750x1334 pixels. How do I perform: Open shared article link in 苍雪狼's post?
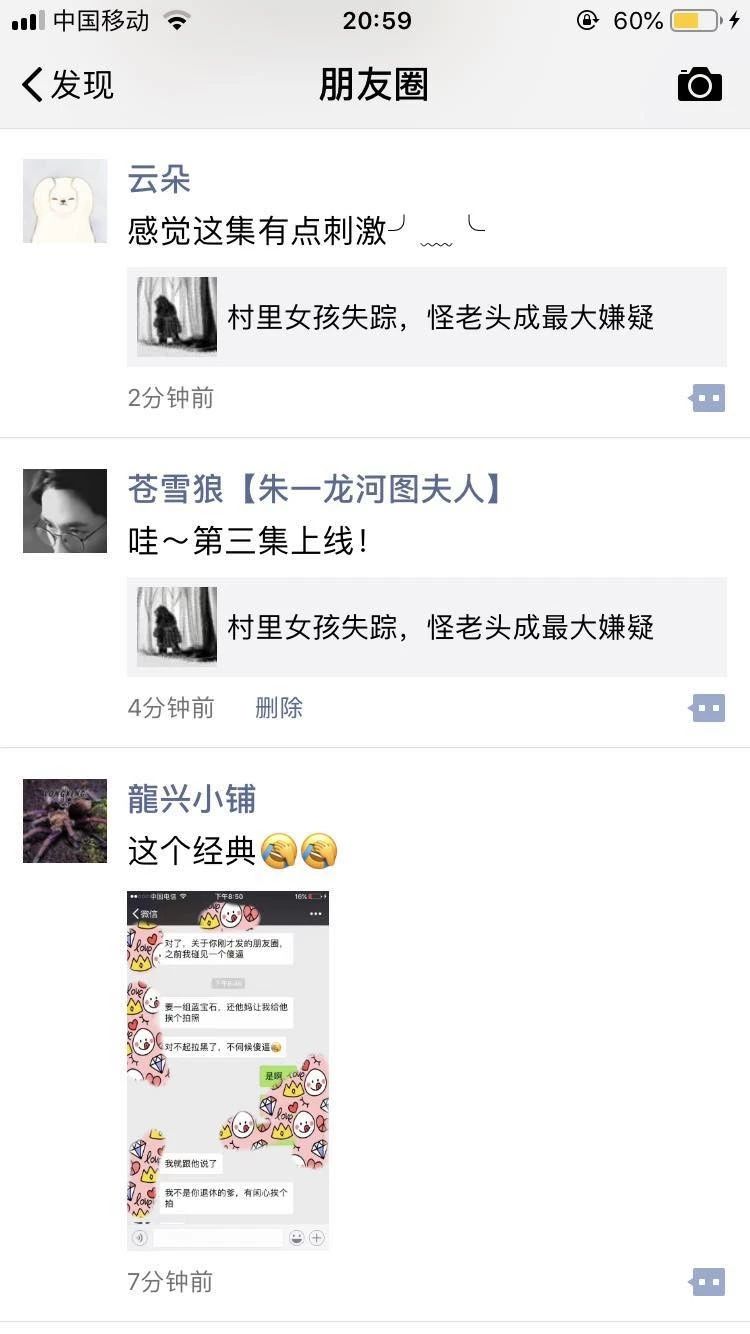(427, 627)
